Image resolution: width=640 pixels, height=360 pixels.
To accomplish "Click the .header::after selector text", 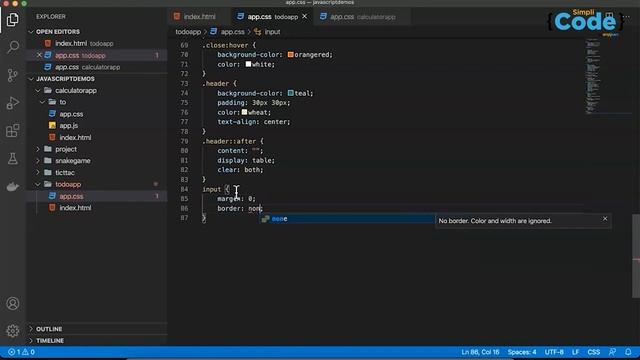I will click(x=229, y=141).
